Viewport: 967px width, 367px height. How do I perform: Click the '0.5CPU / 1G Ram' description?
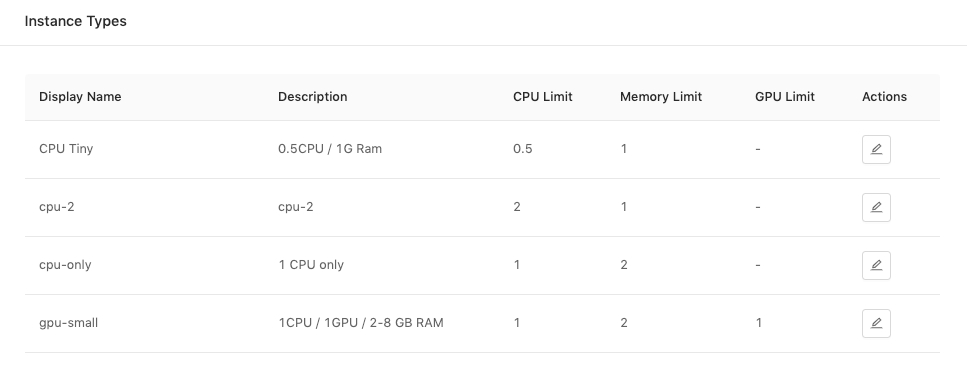click(330, 149)
